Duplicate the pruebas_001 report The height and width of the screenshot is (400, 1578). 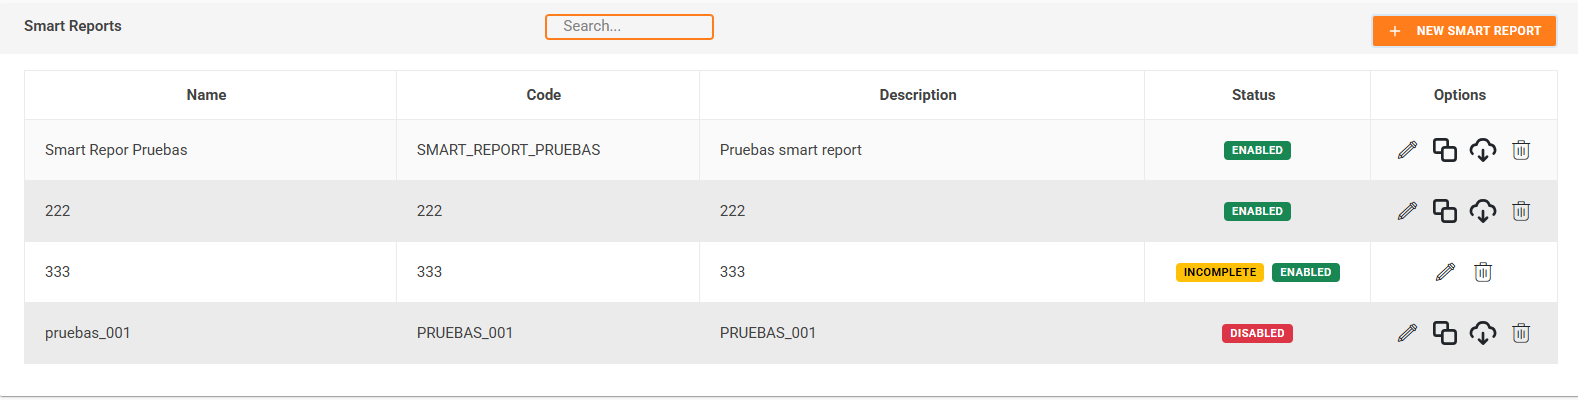click(x=1445, y=333)
